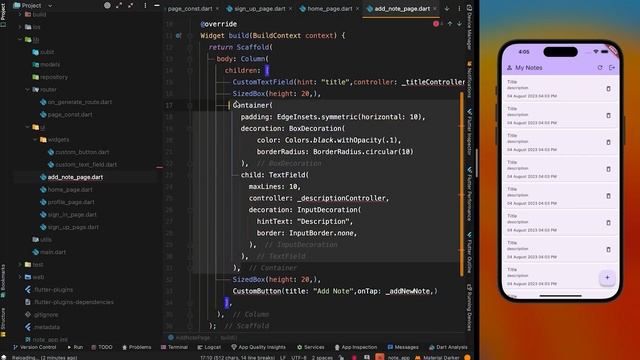Open profile_page.dart in project tree
Screen dimensions: 640x360
click(71, 202)
